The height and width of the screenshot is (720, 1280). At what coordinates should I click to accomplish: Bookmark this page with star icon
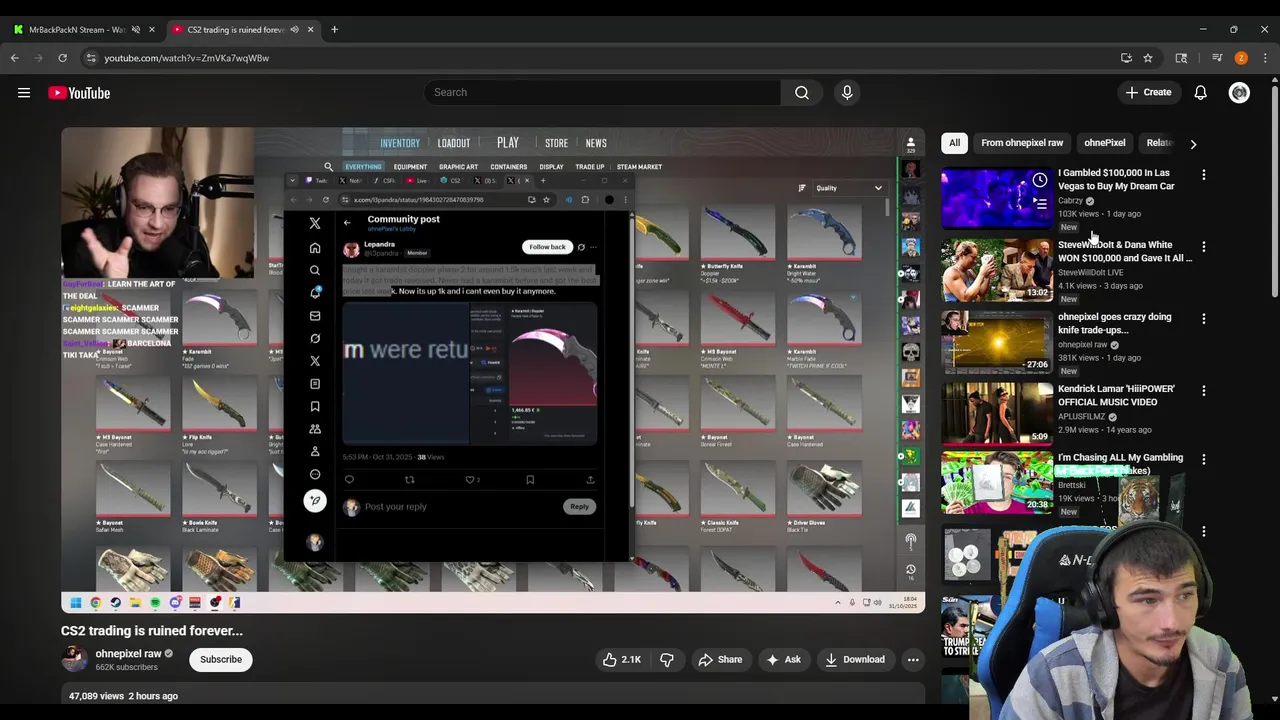(1148, 58)
